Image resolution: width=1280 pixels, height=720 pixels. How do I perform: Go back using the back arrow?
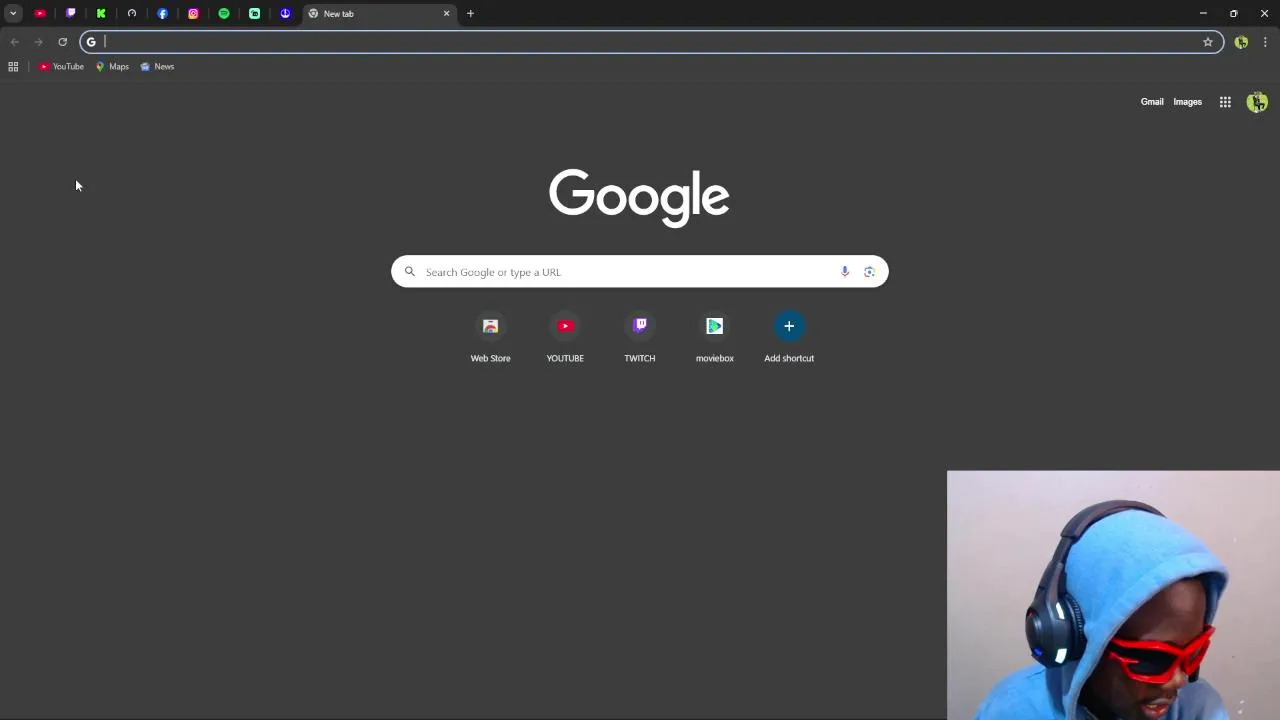pyautogui.click(x=14, y=42)
